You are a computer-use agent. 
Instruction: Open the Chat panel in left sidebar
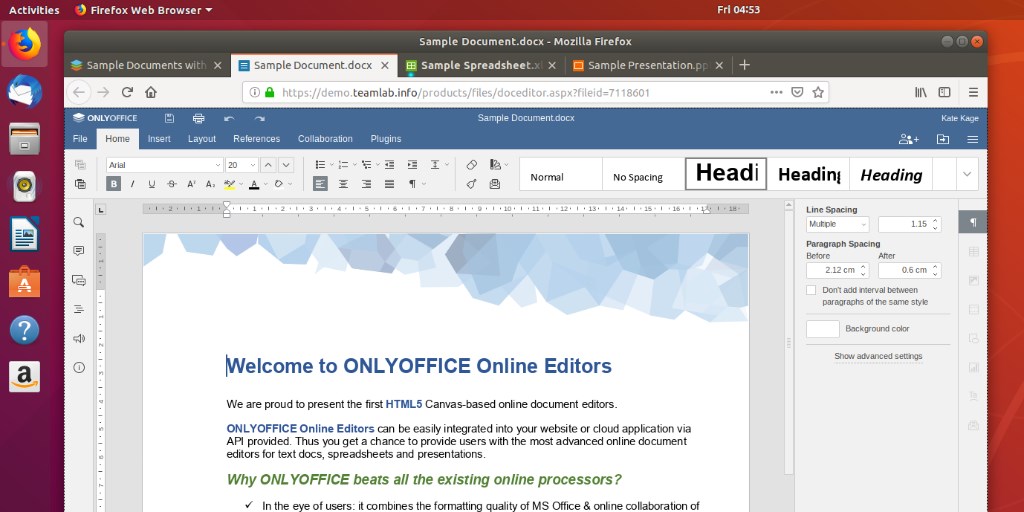pos(79,280)
